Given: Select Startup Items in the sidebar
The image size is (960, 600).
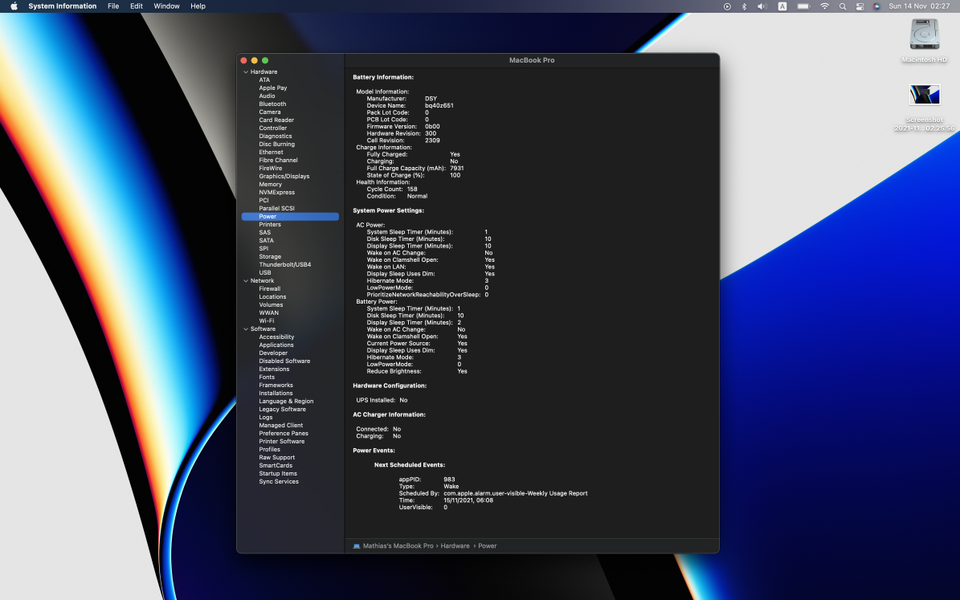Looking at the screenshot, I should [x=278, y=474].
